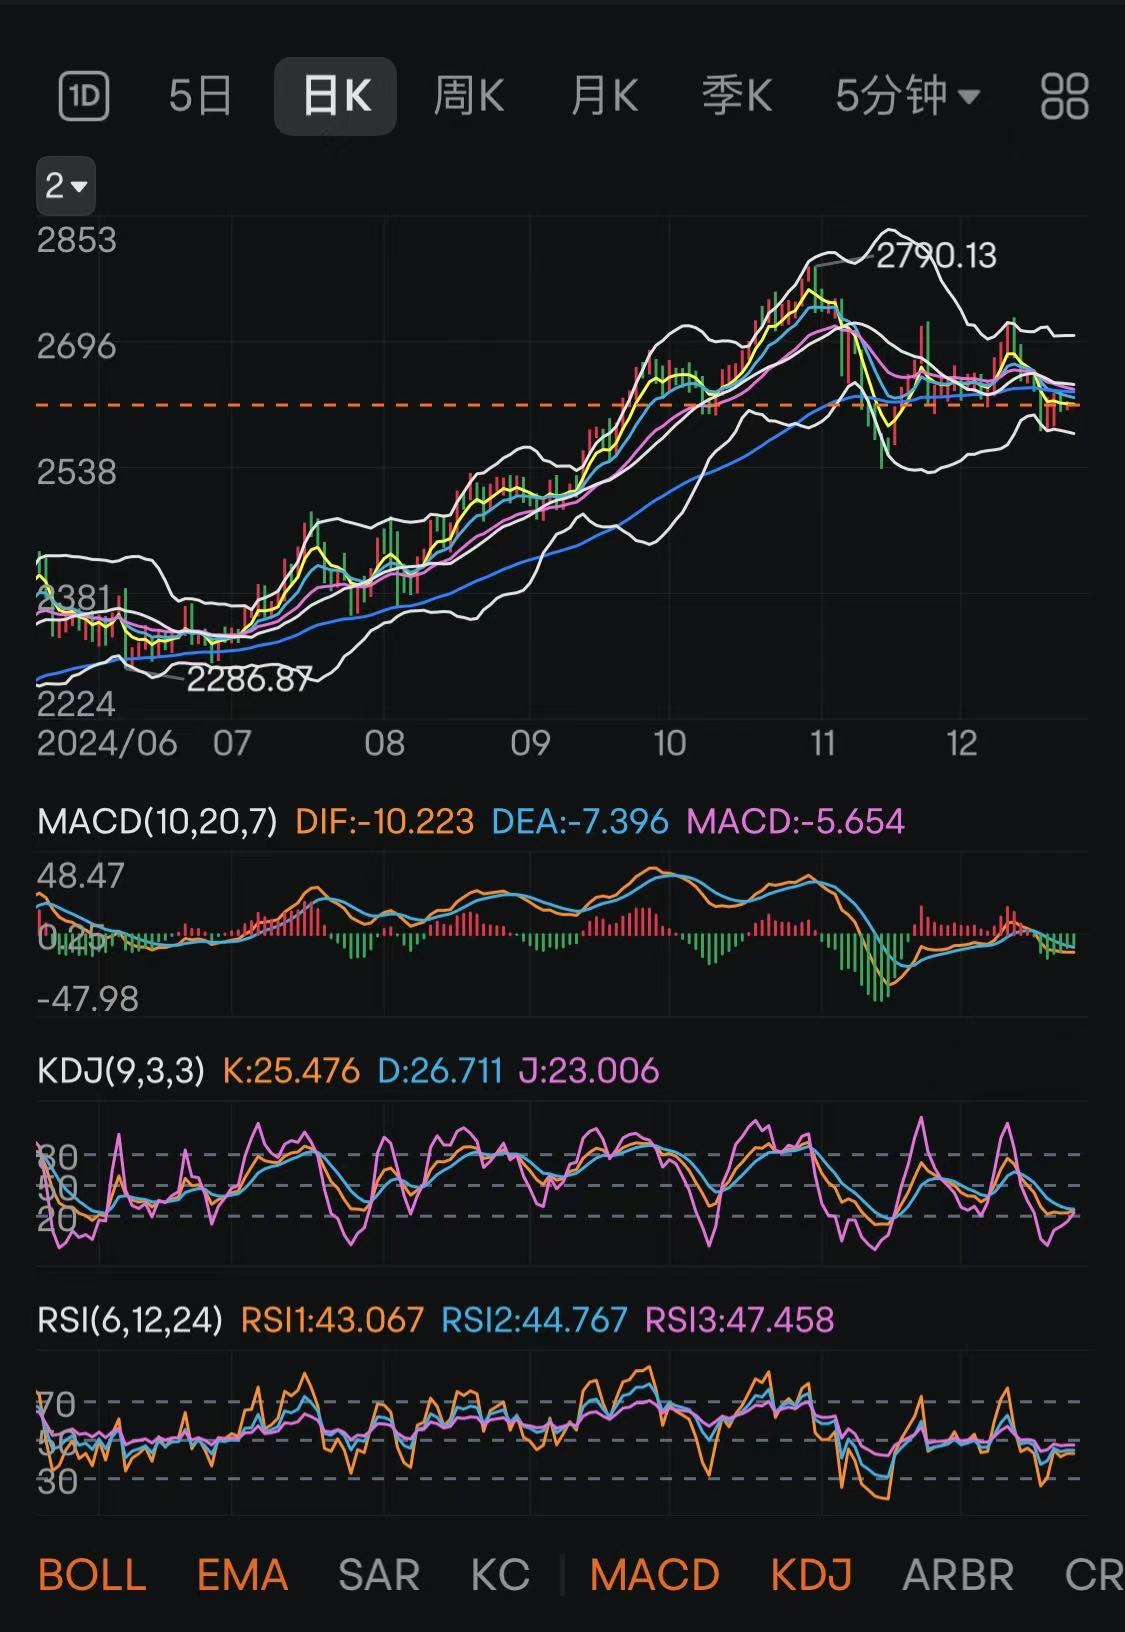1125x1632 pixels.
Task: Enable the KC channel indicator
Action: point(500,1575)
